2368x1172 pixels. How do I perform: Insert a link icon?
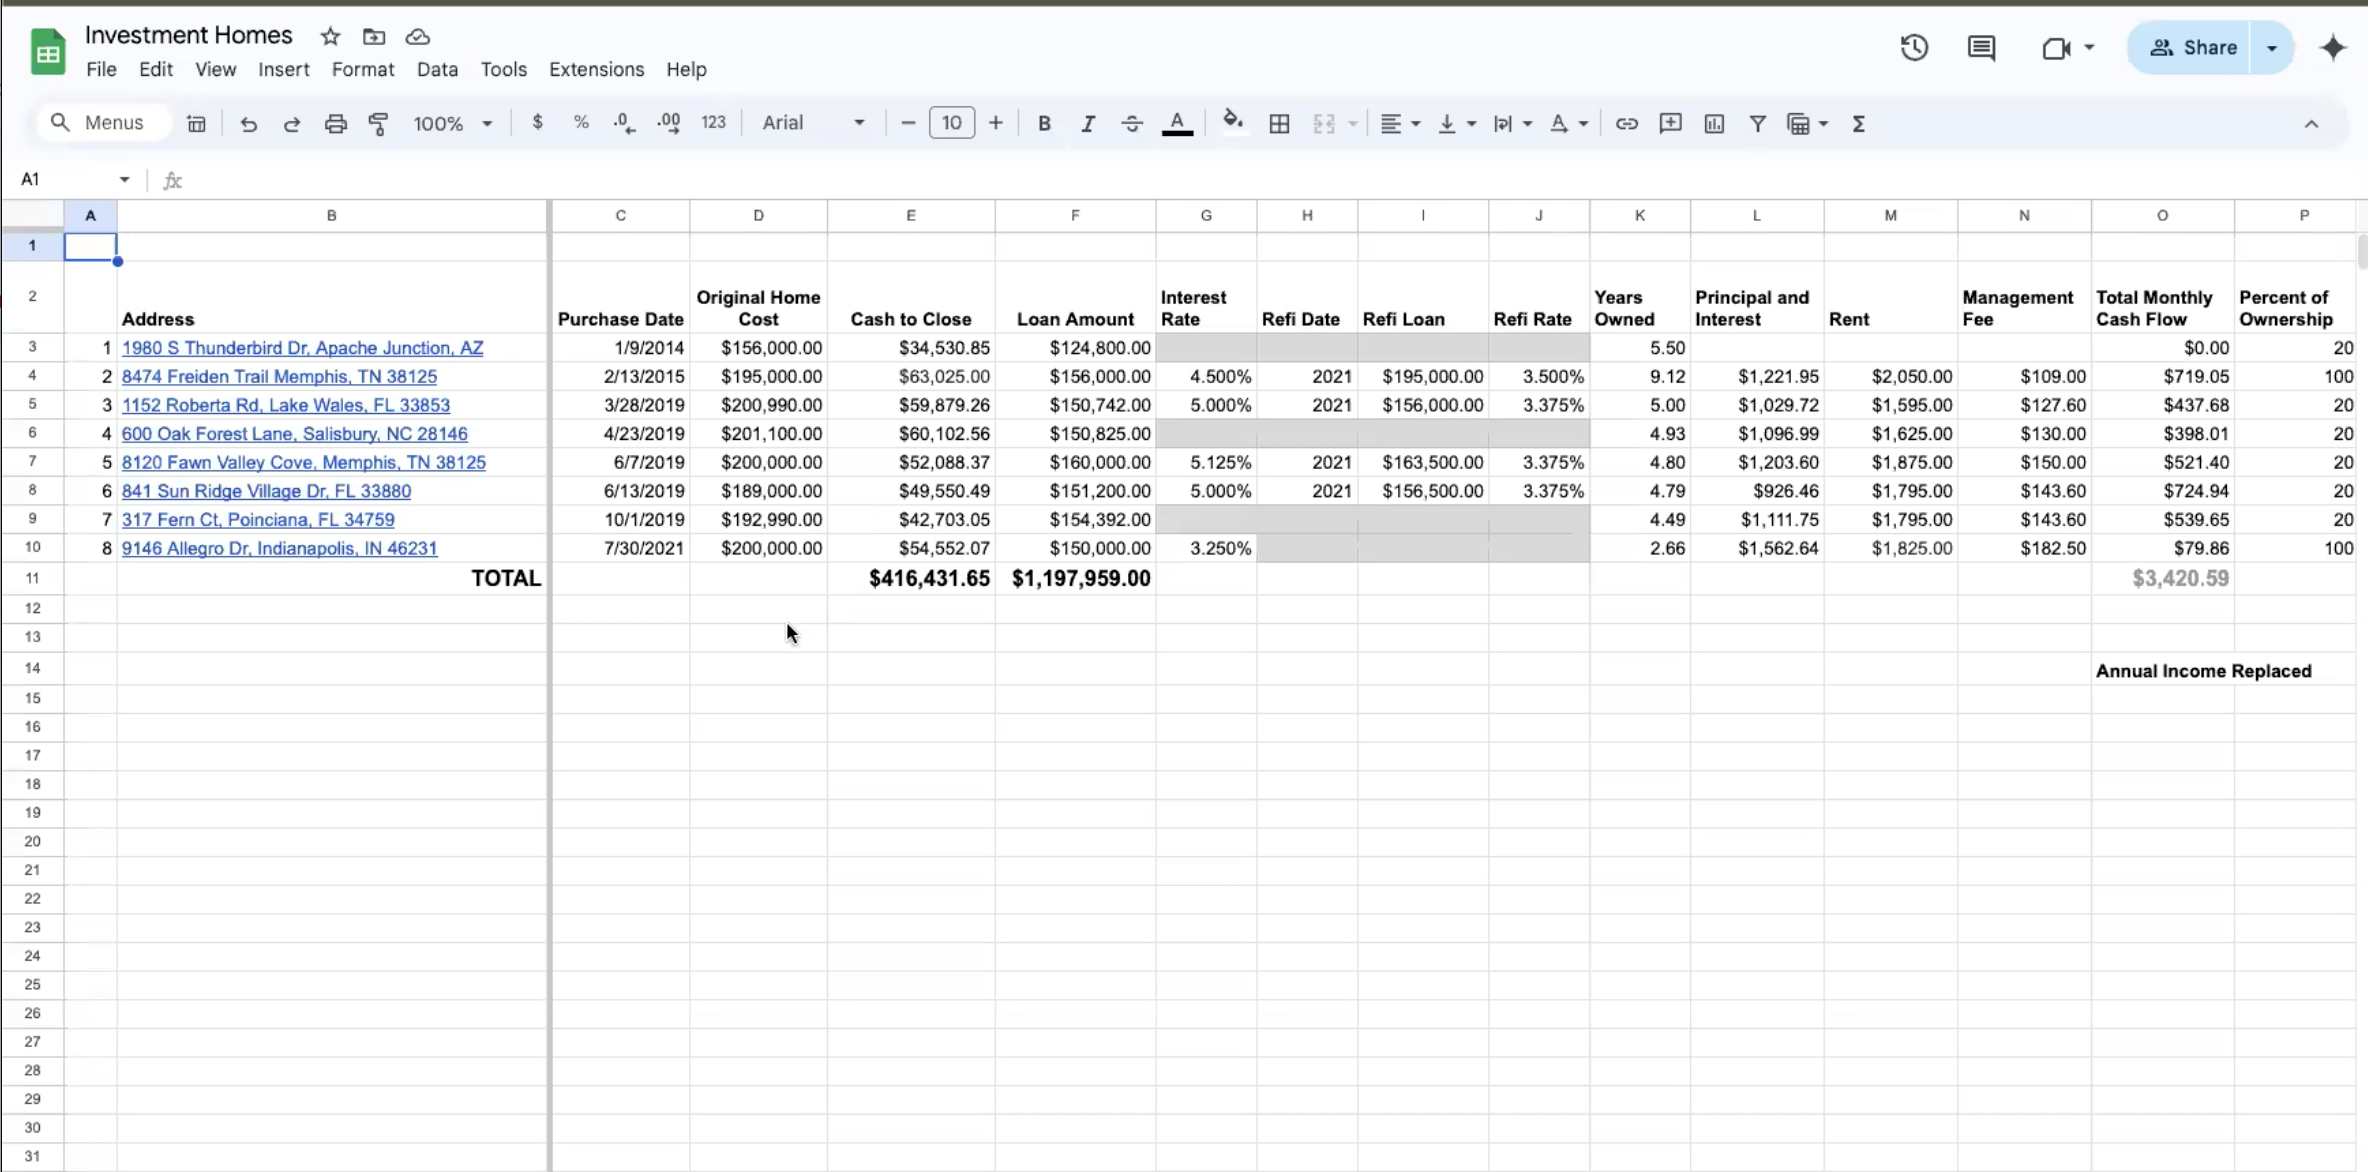pyautogui.click(x=1627, y=123)
